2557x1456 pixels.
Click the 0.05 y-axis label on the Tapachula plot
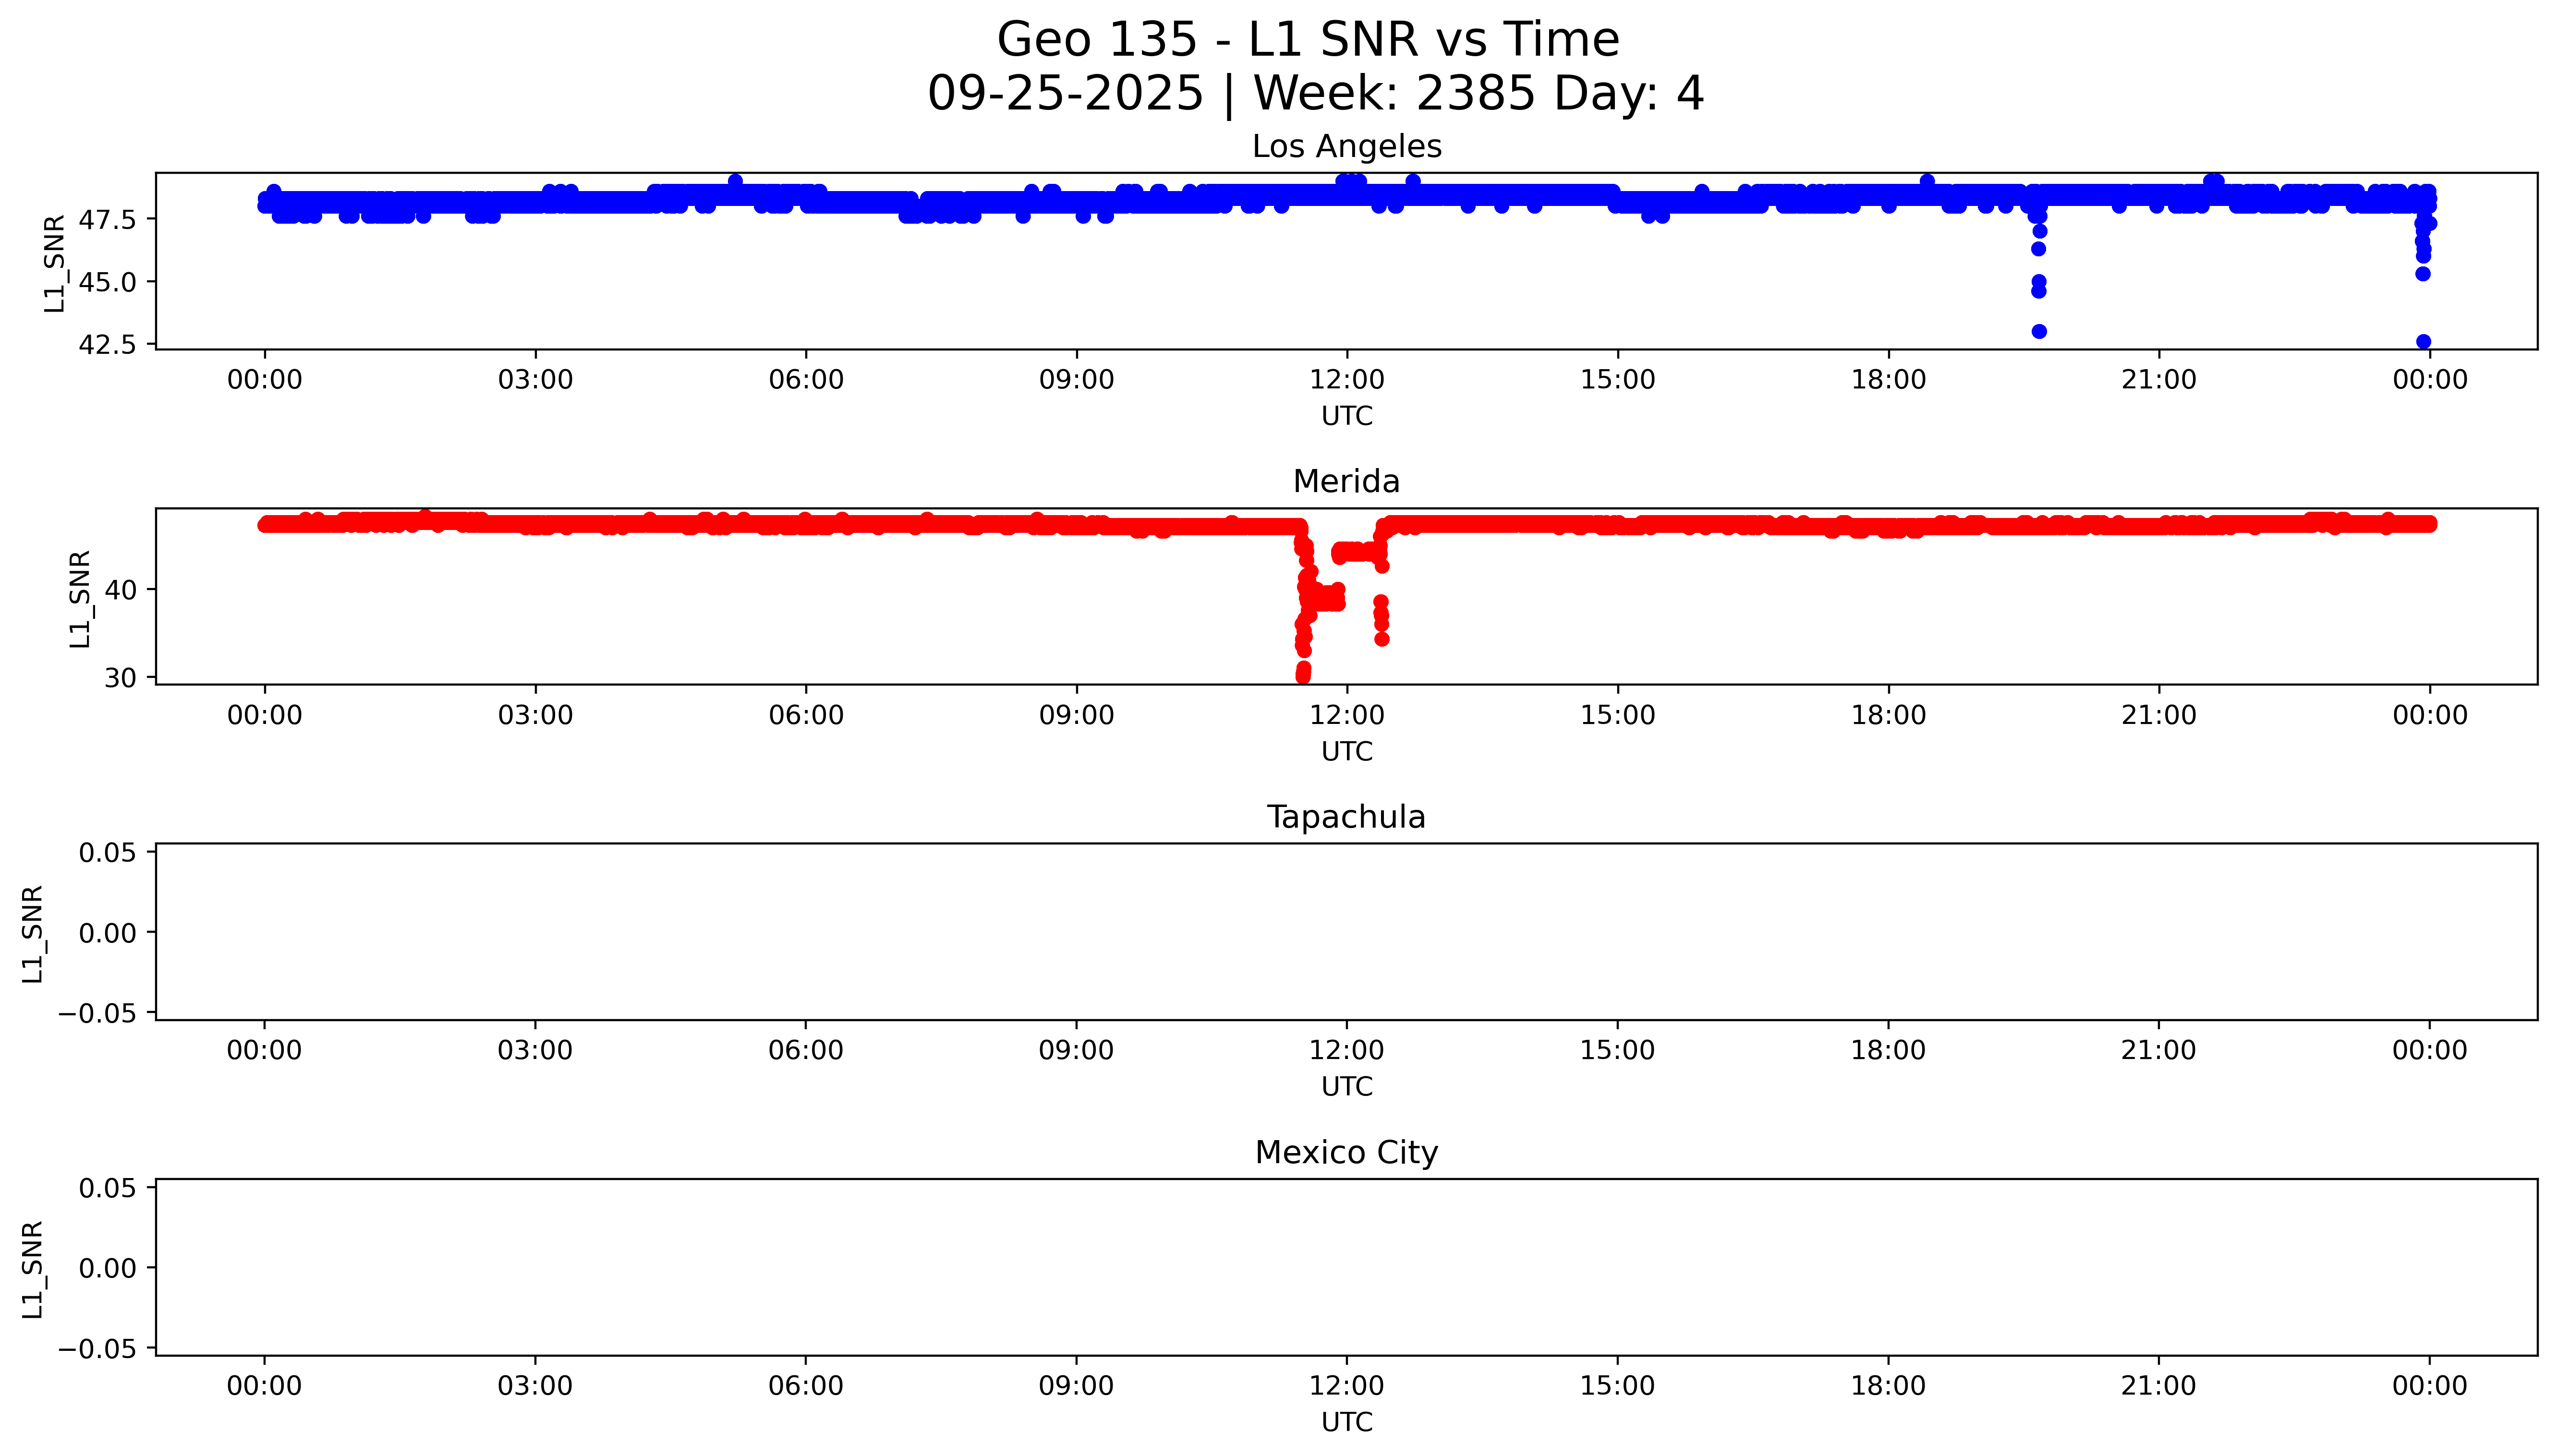pyautogui.click(x=108, y=853)
